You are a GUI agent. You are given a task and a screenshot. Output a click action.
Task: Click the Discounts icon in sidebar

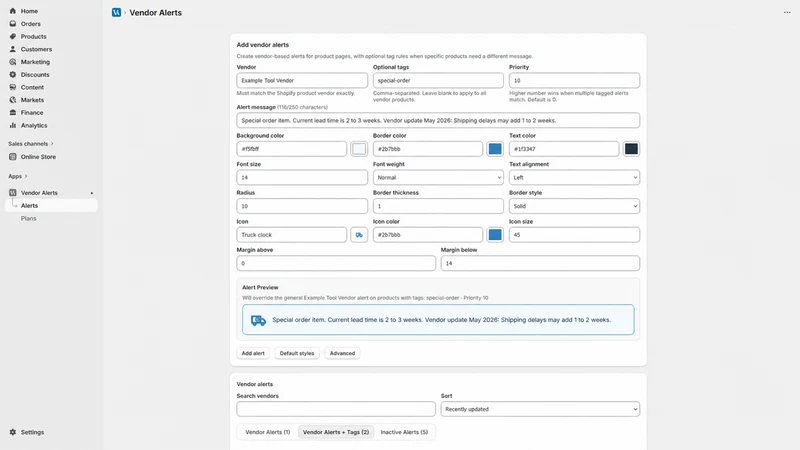pyautogui.click(x=13, y=74)
